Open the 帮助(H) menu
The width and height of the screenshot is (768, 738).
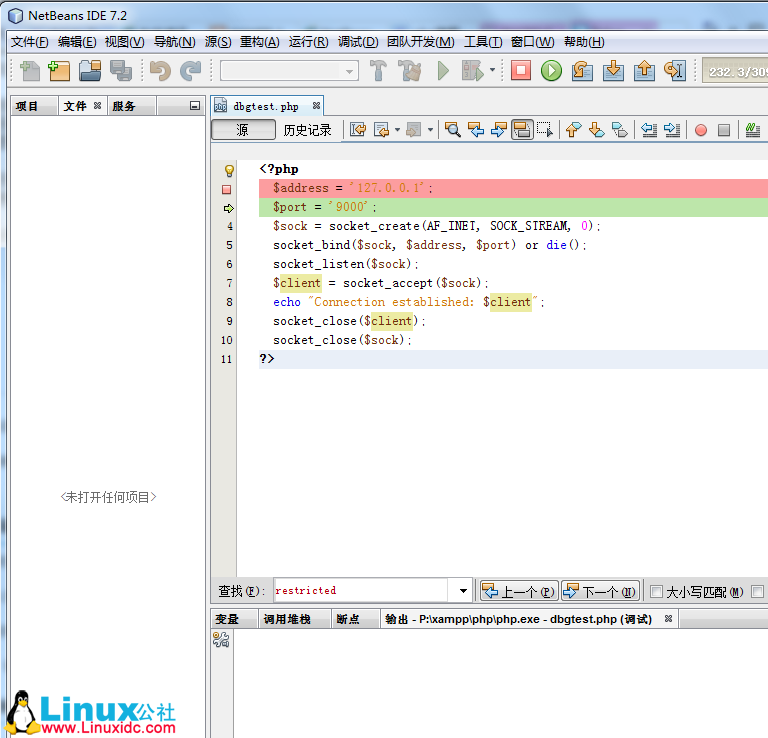click(584, 42)
